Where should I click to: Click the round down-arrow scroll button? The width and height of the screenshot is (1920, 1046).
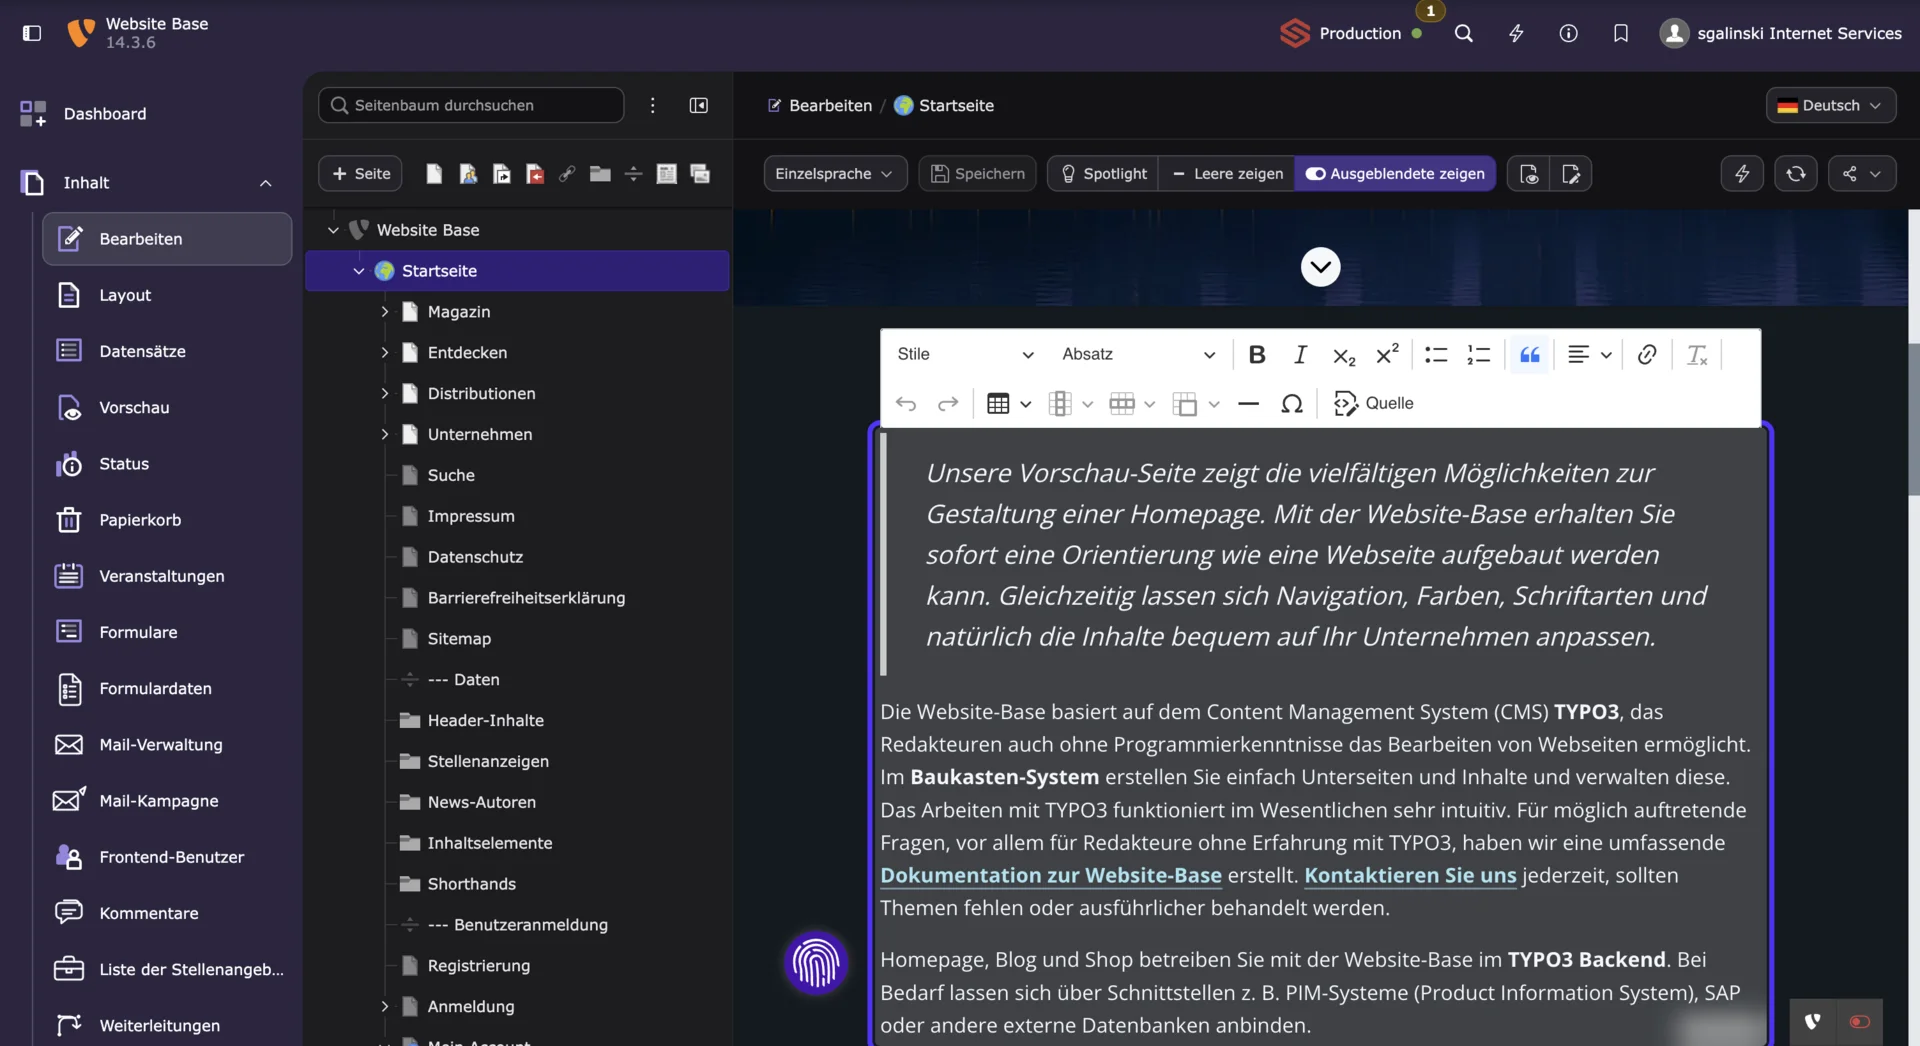tap(1320, 267)
